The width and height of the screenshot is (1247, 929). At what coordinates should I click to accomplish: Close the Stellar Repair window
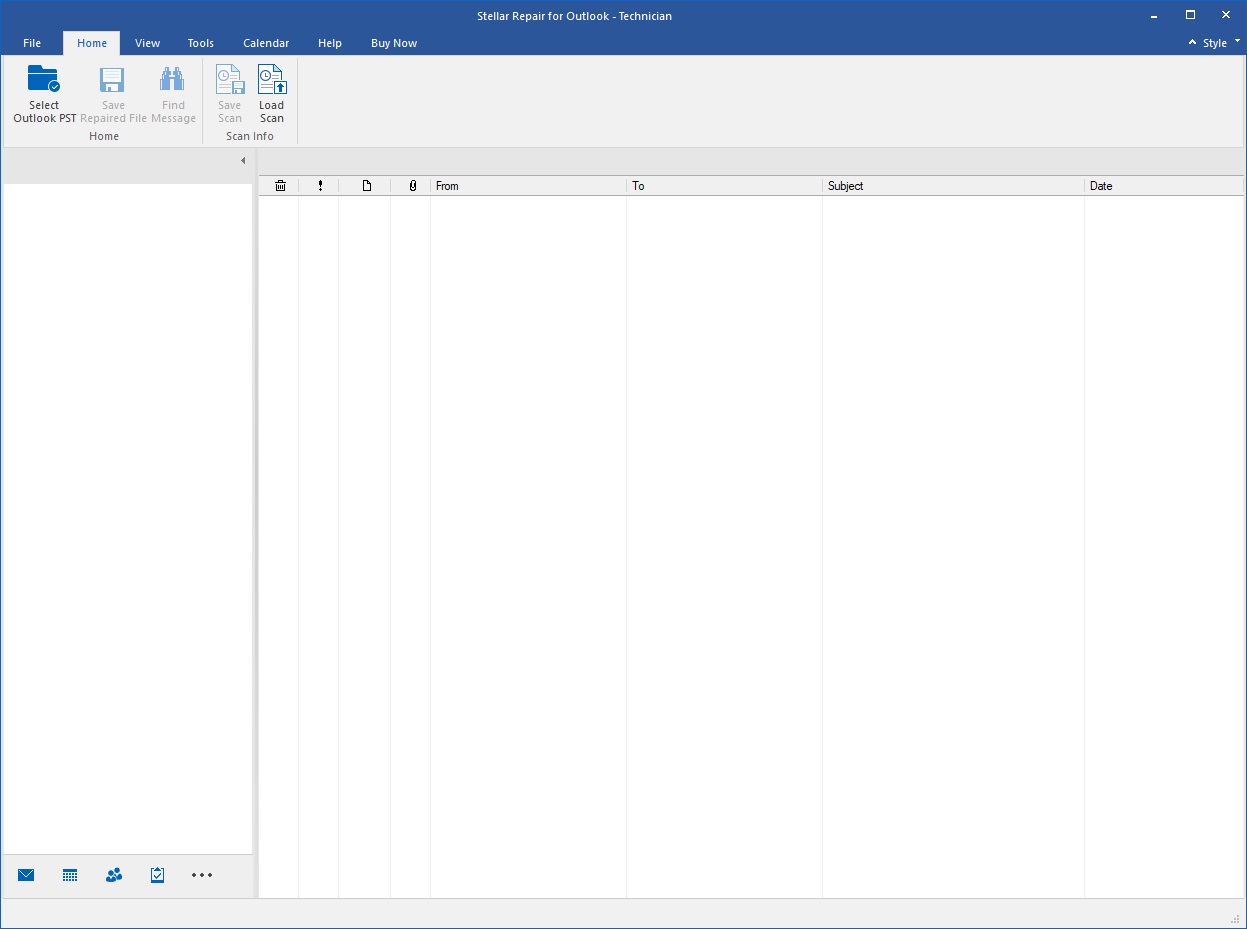click(x=1226, y=15)
